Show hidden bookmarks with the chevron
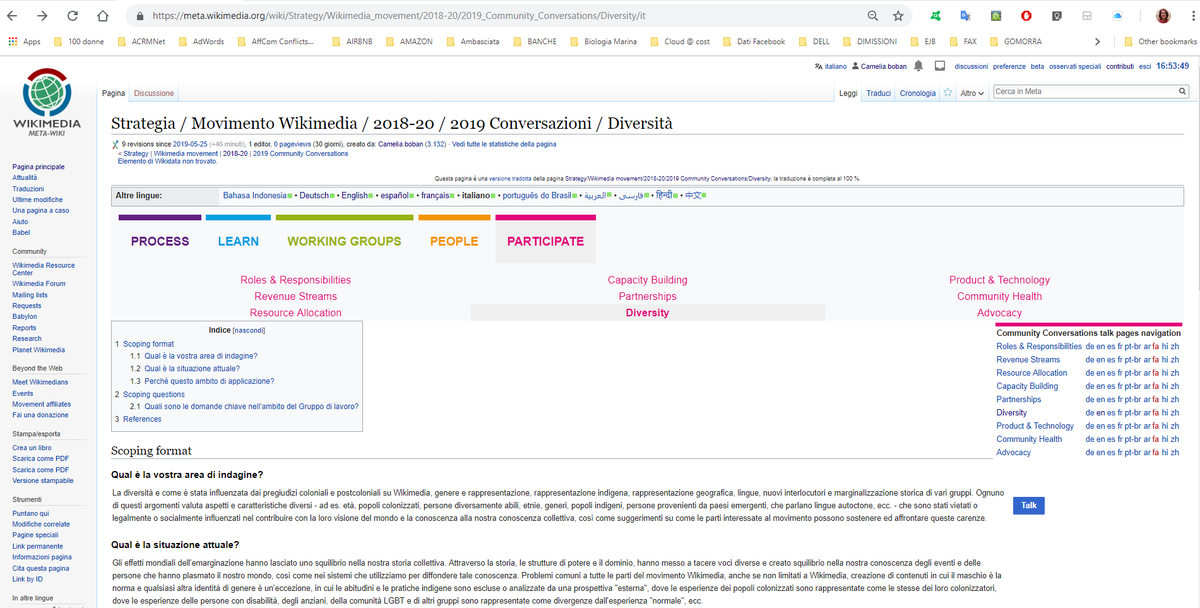This screenshot has width=1200, height=608. coord(1098,42)
